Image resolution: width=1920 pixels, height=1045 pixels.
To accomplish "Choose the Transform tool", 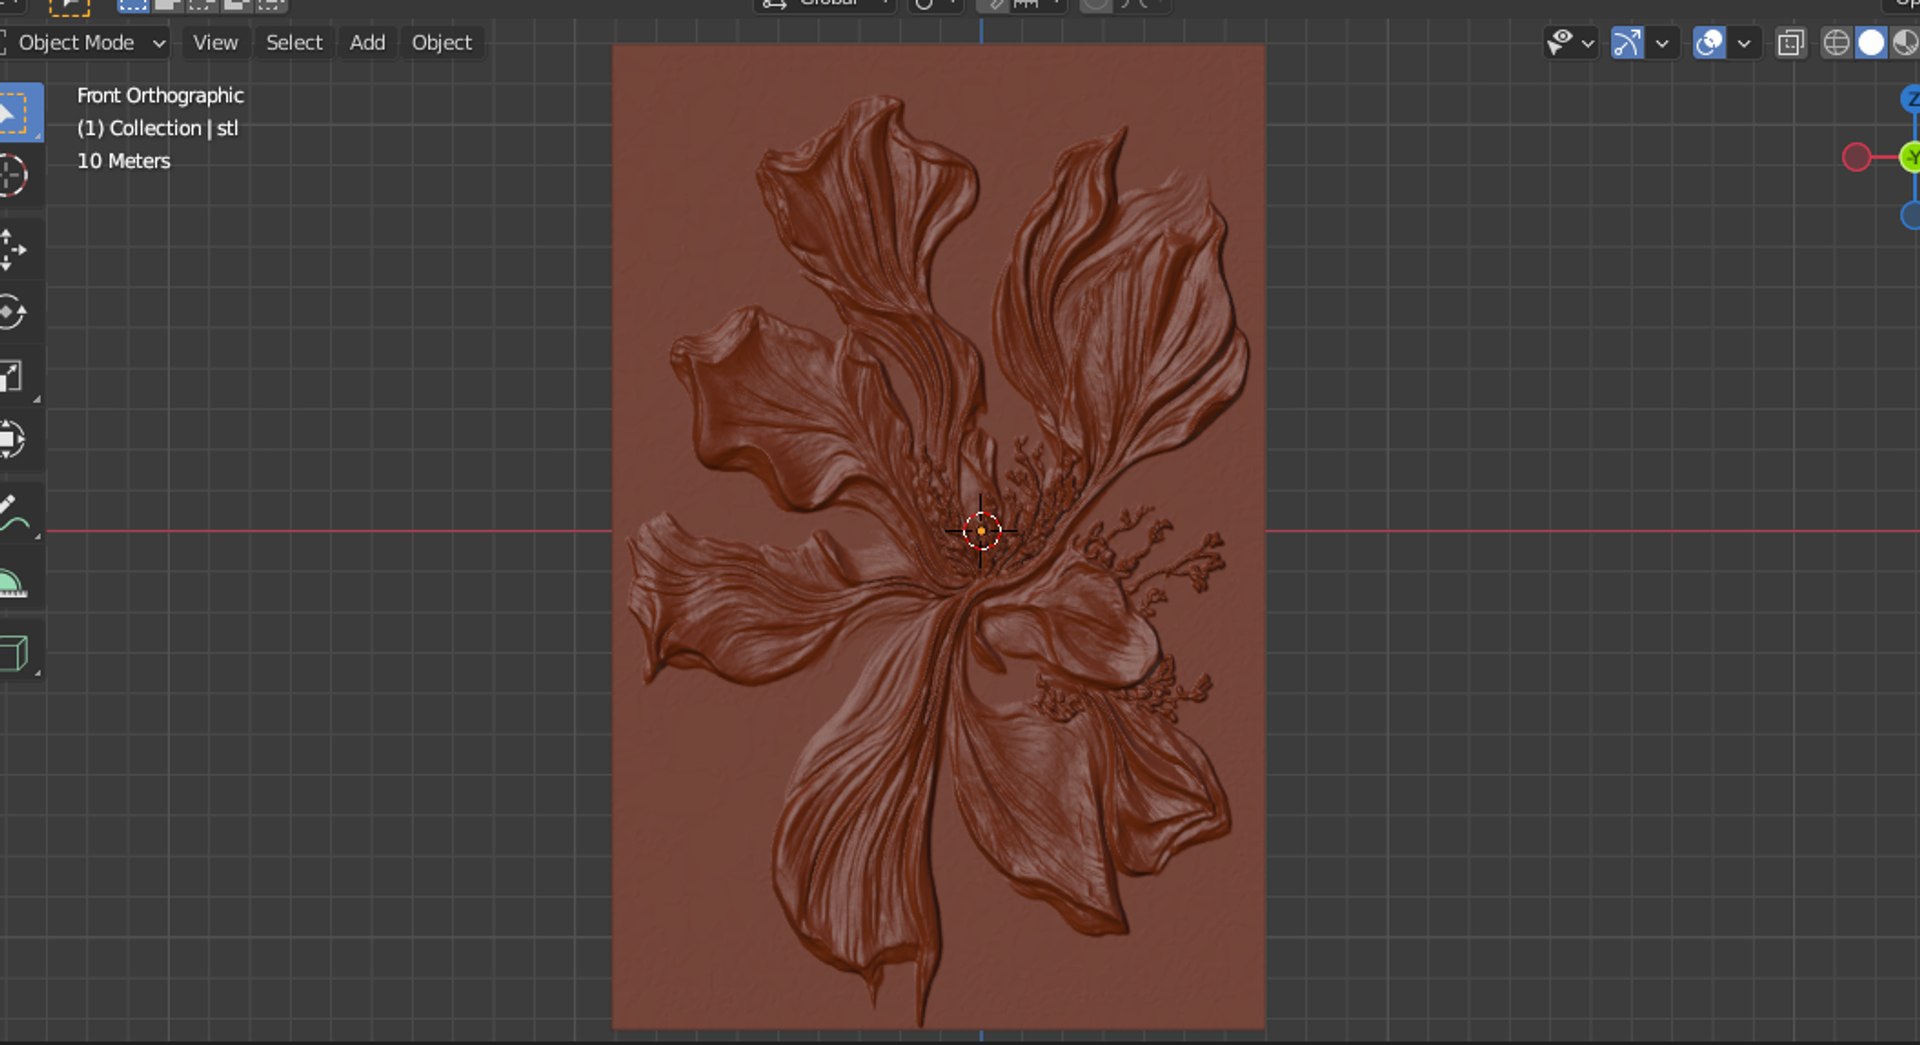I will click(x=13, y=440).
